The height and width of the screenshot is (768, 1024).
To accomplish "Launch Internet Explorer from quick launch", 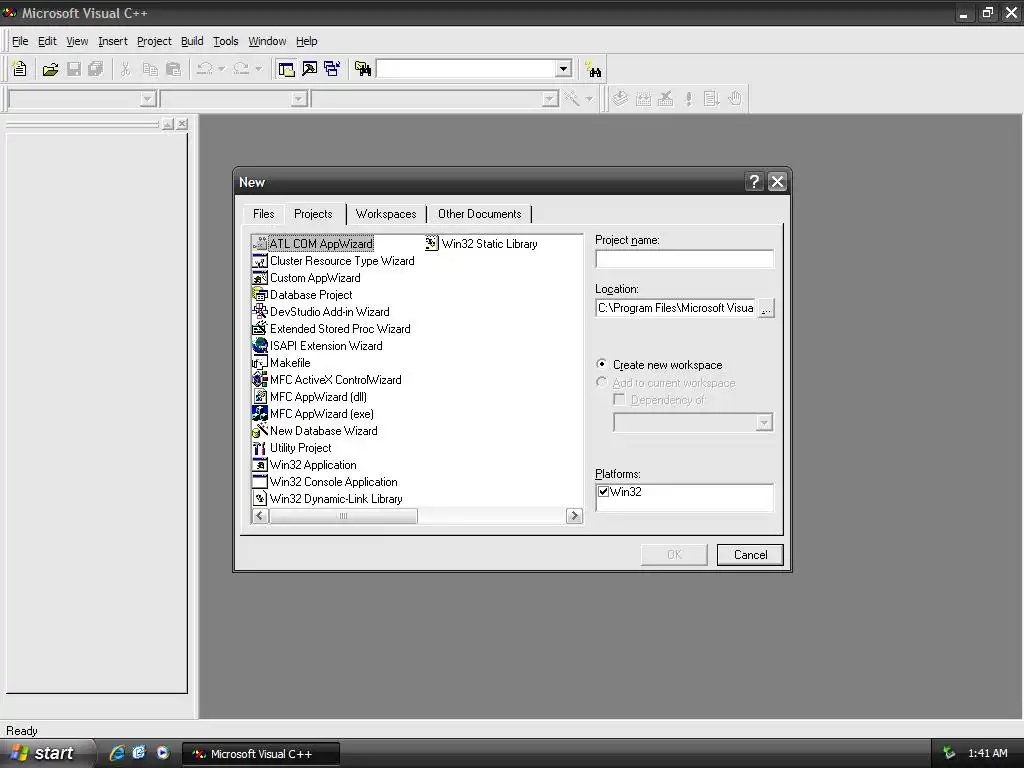I will click(117, 753).
